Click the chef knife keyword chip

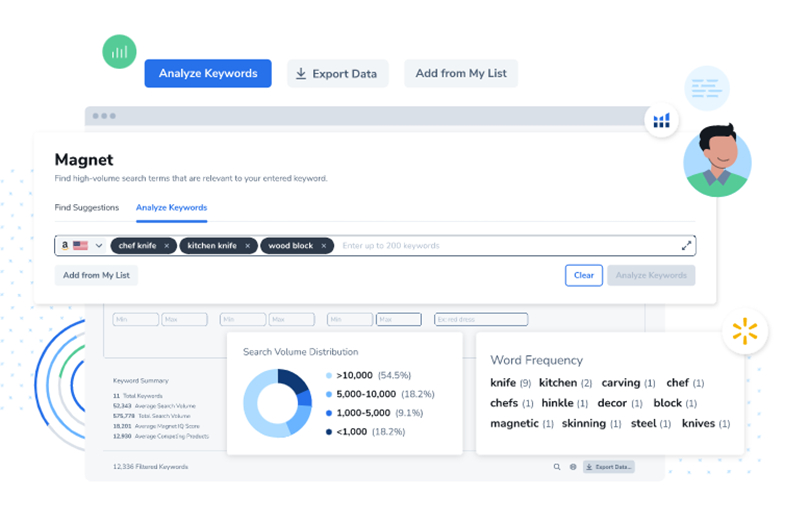(143, 246)
